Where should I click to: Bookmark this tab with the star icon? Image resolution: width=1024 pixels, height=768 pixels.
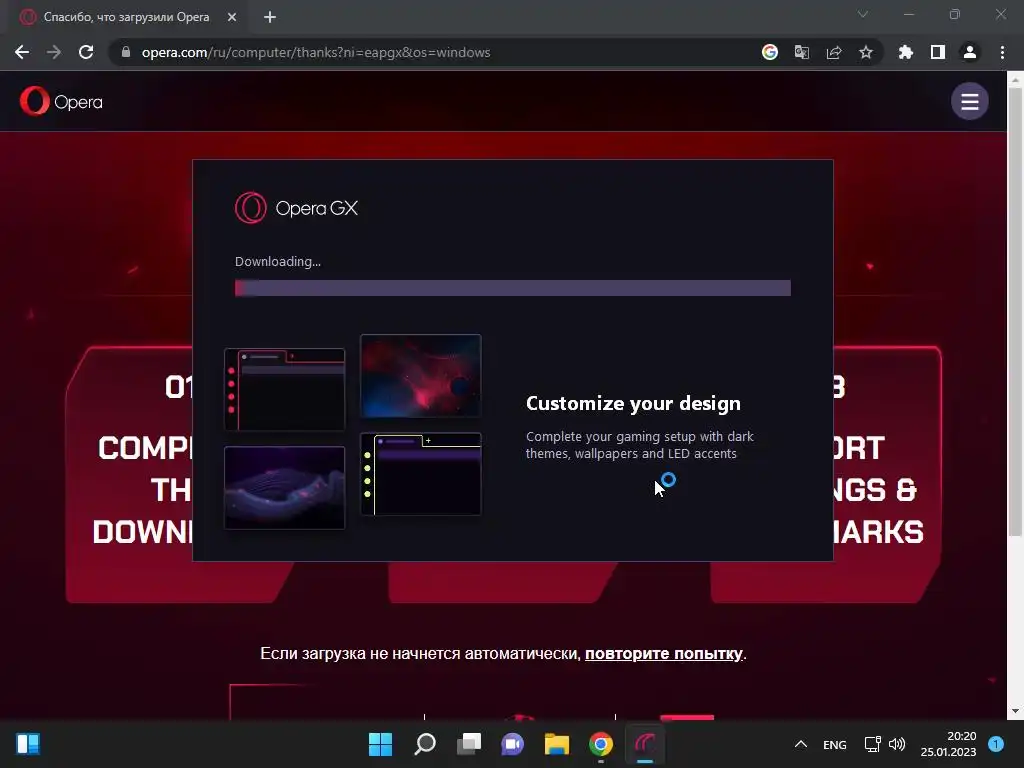pos(866,52)
